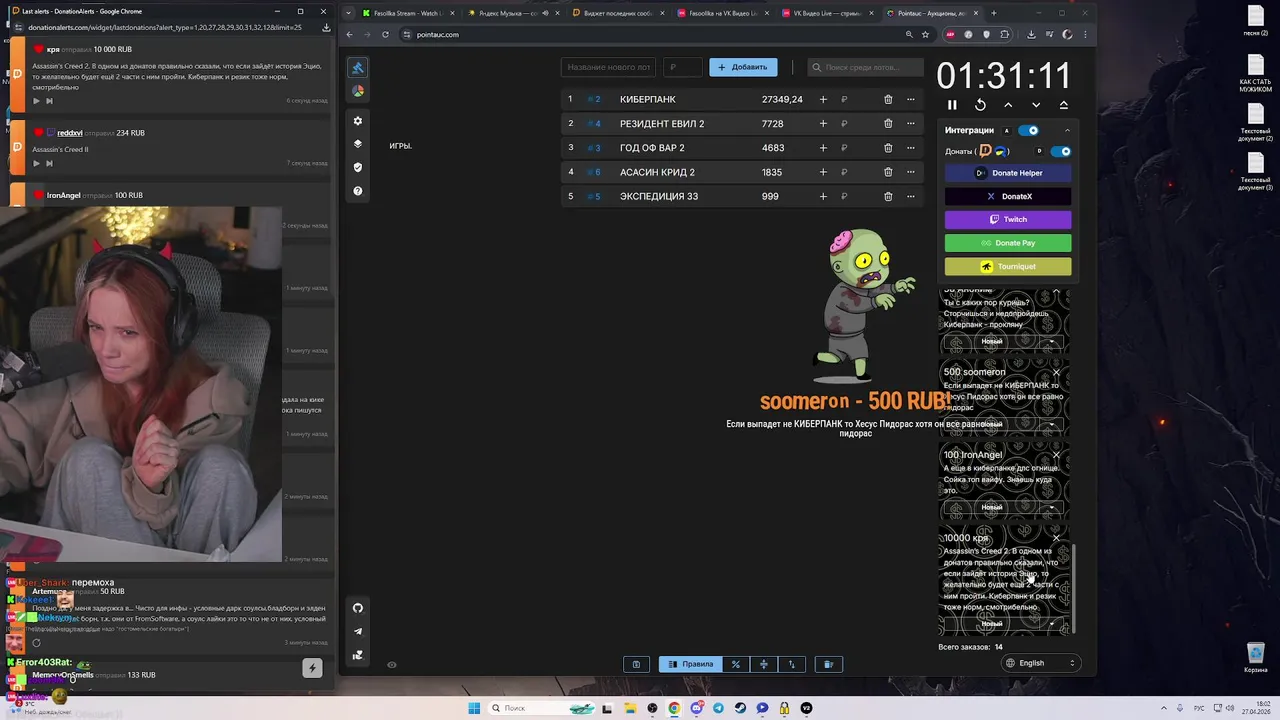
Task: Select the Правила toolbar button
Action: (690, 664)
